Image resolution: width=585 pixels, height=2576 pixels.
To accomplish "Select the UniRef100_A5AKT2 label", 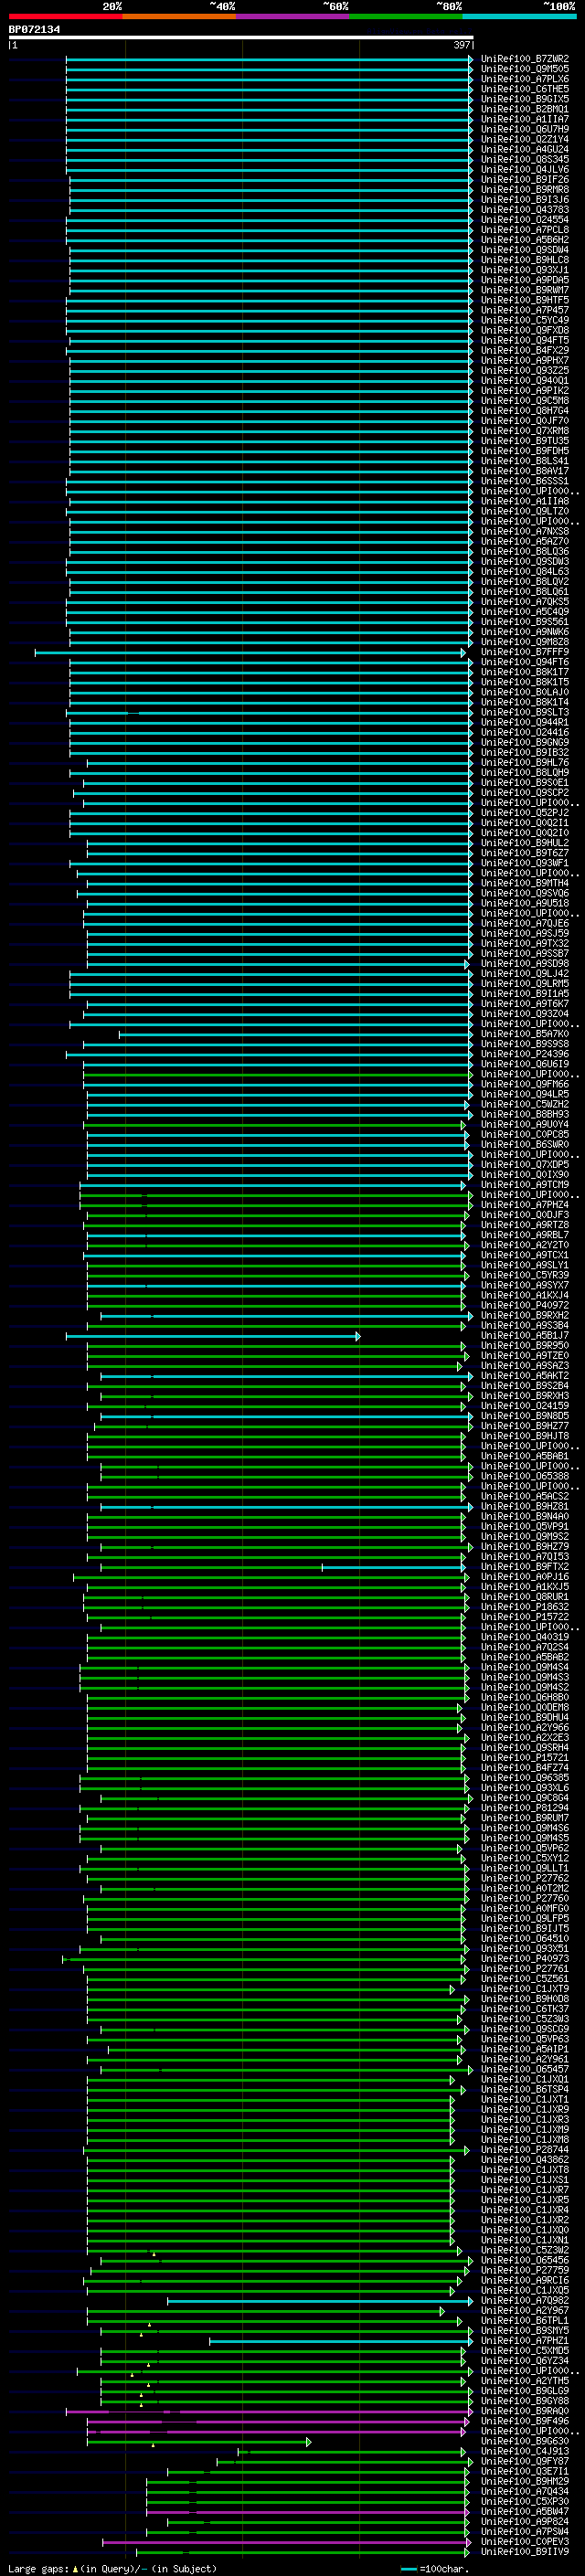I will click(x=525, y=1376).
